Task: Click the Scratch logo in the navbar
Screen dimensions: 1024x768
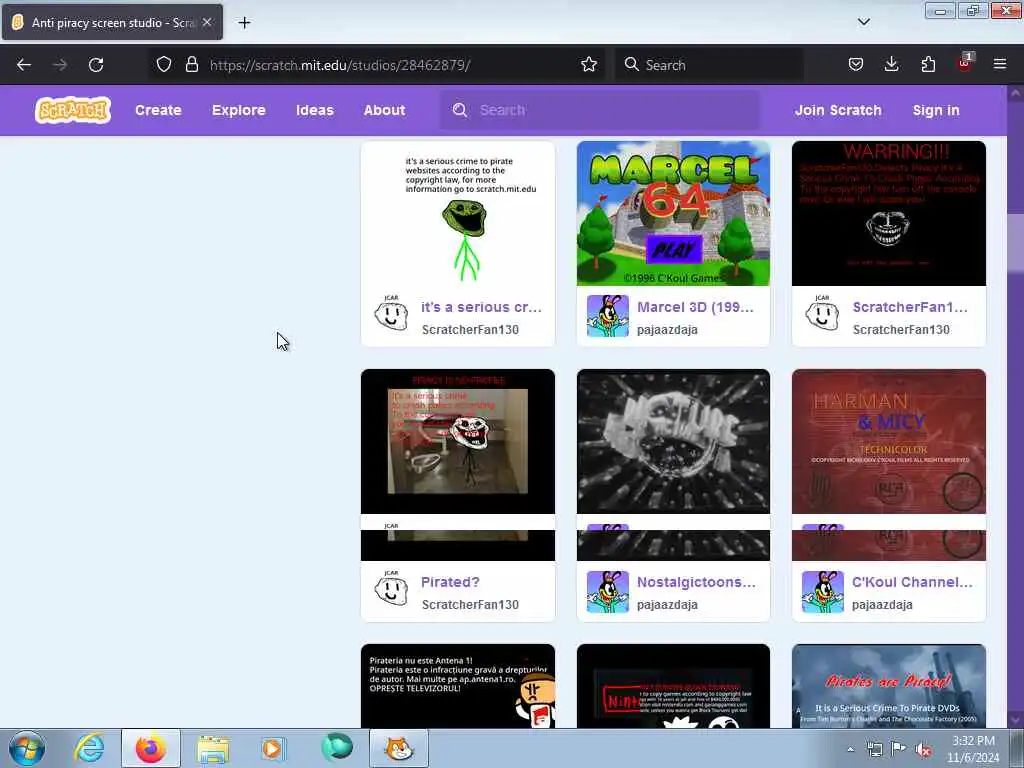Action: (72, 110)
